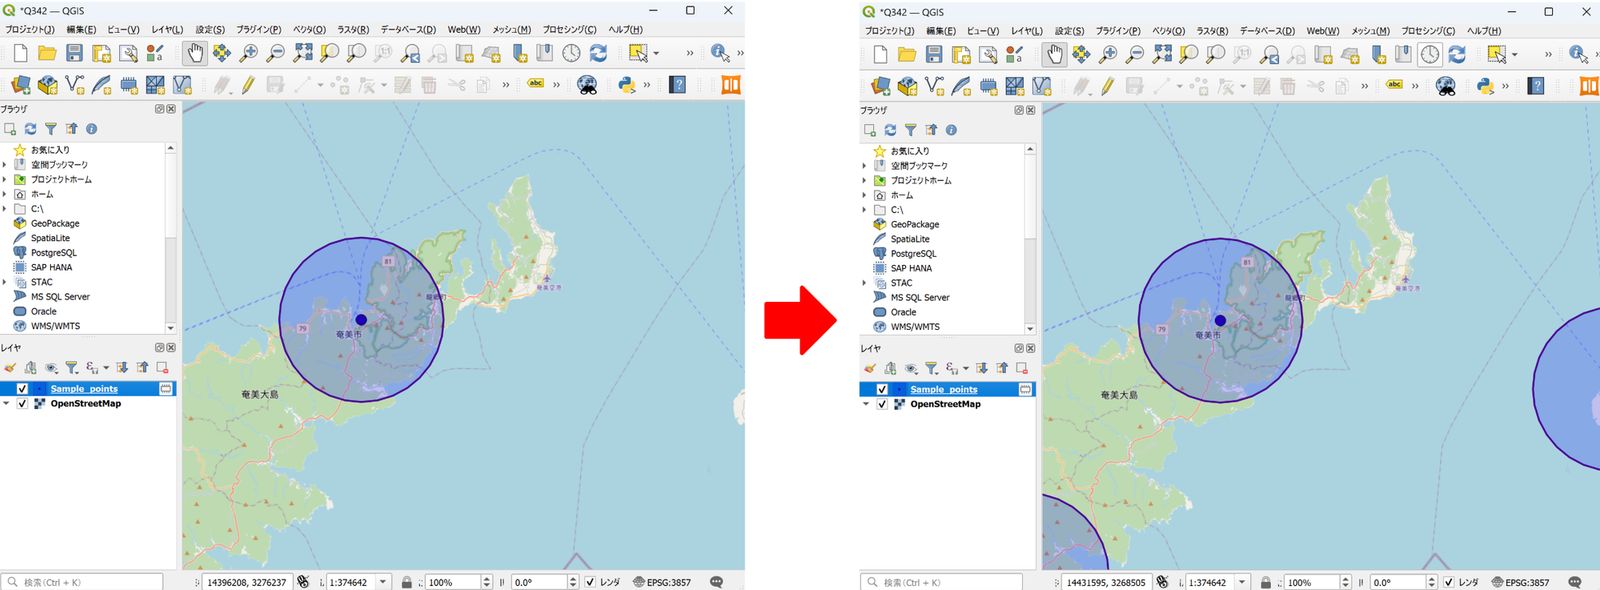Click rotation stepper in left status bar
The width and height of the screenshot is (1600, 590).
pyautogui.click(x=573, y=582)
